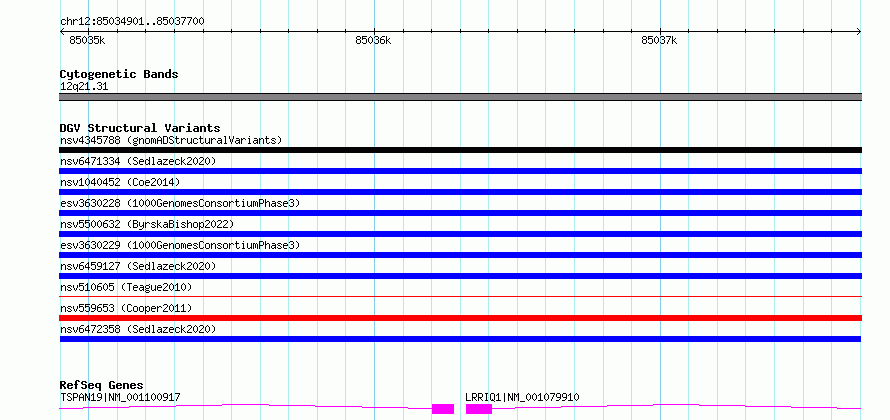Click the 85036k ruler tick label
This screenshot has height=420, width=890.
click(373, 40)
